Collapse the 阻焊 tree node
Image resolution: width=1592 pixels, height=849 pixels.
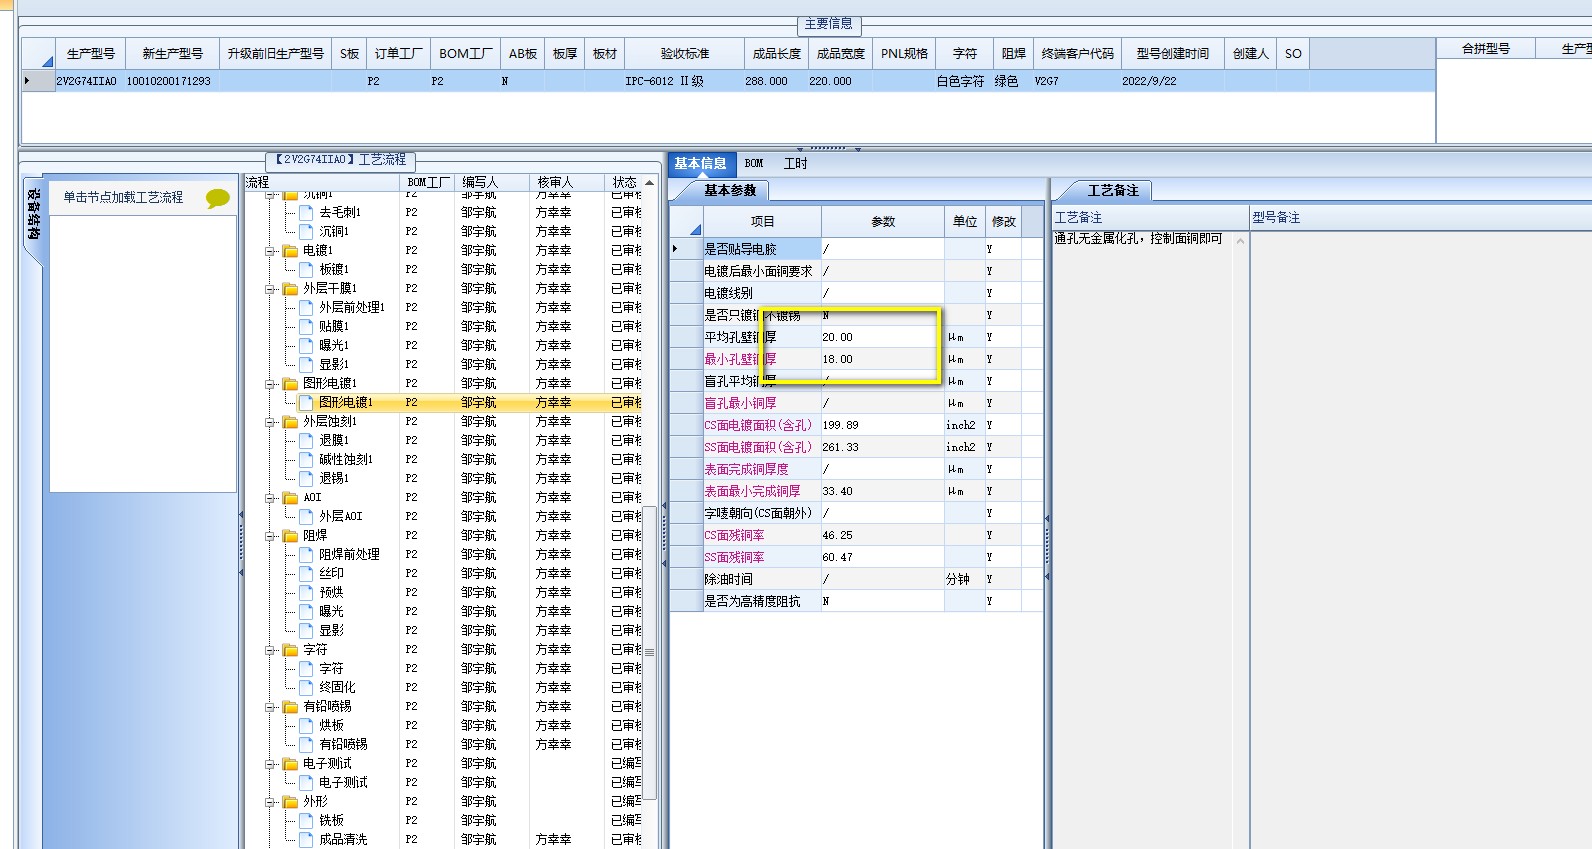point(270,536)
